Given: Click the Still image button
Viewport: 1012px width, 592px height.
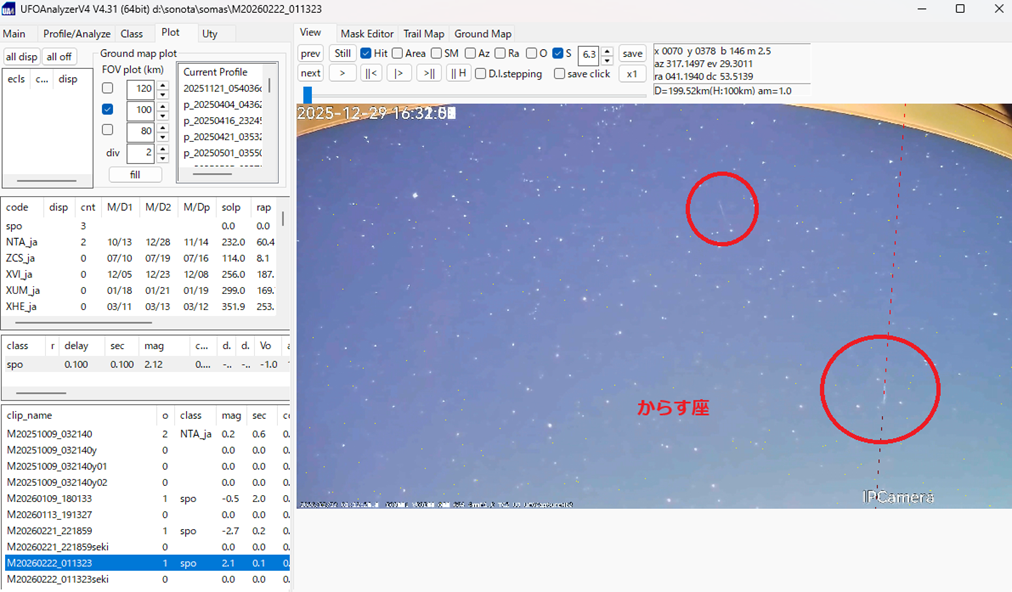Looking at the screenshot, I should click(343, 53).
